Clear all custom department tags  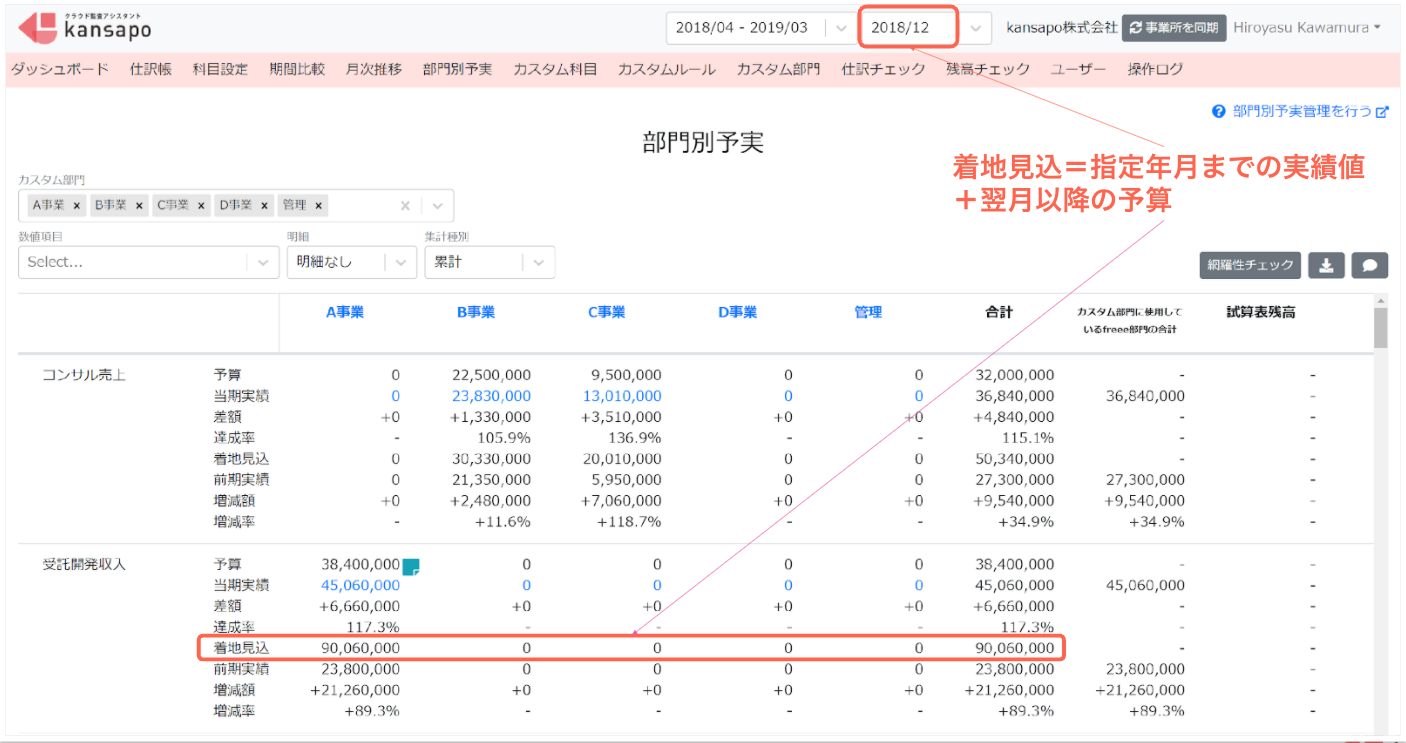(405, 205)
